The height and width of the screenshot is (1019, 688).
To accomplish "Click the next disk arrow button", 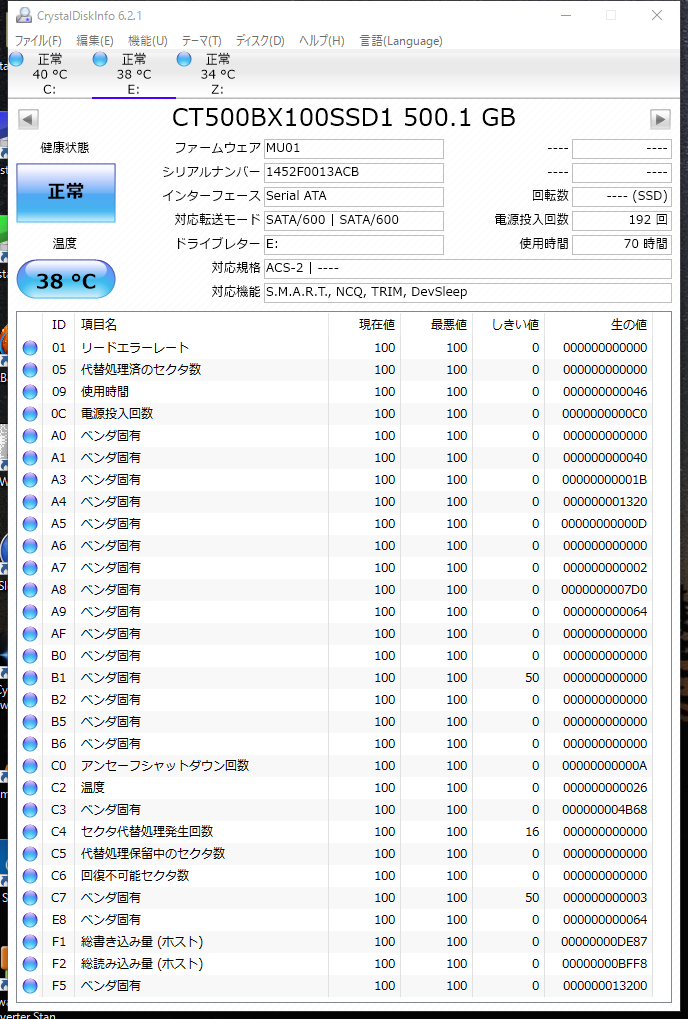I will [660, 120].
